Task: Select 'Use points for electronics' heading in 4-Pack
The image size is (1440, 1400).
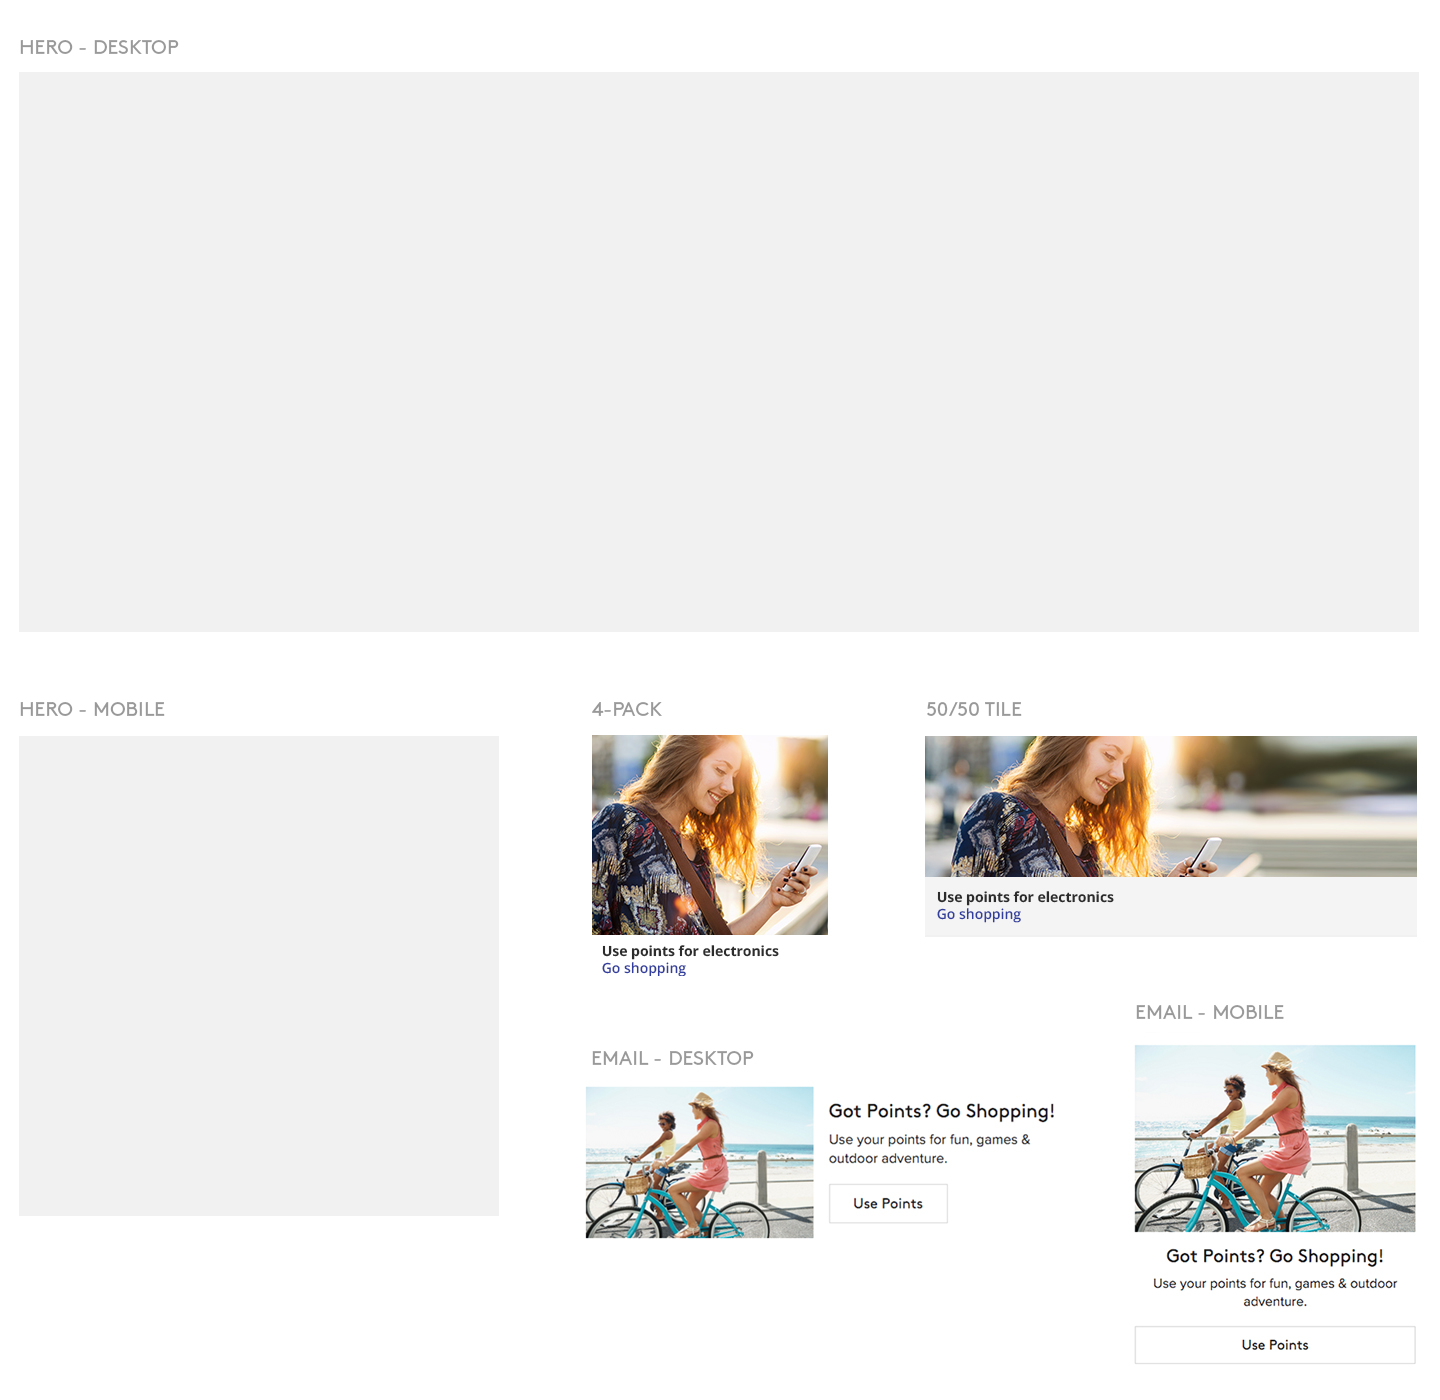Action: 690,951
